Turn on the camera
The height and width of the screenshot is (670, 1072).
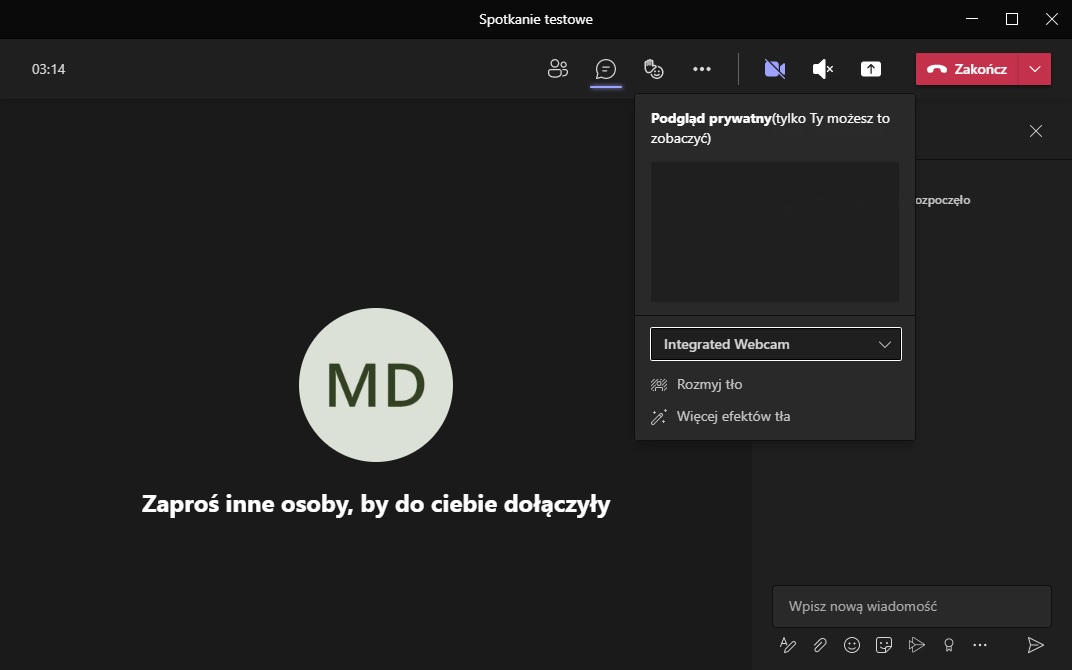coord(774,69)
